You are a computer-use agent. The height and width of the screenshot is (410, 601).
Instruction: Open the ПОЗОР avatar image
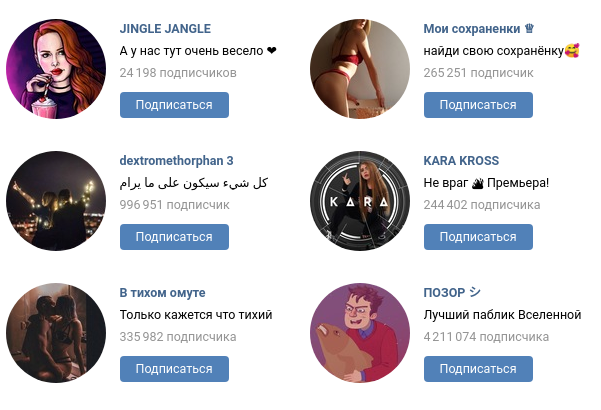(x=360, y=333)
